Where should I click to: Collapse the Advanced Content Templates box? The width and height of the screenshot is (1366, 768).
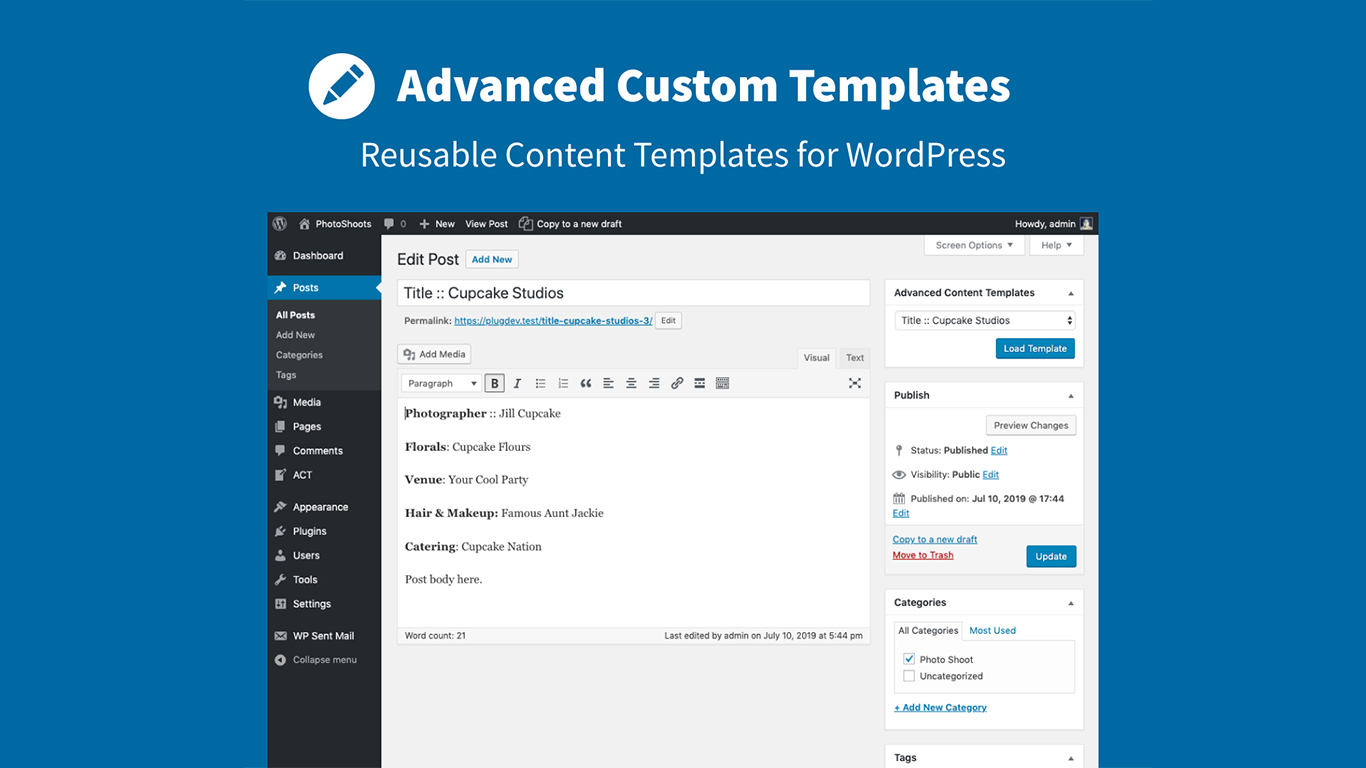tap(1071, 293)
